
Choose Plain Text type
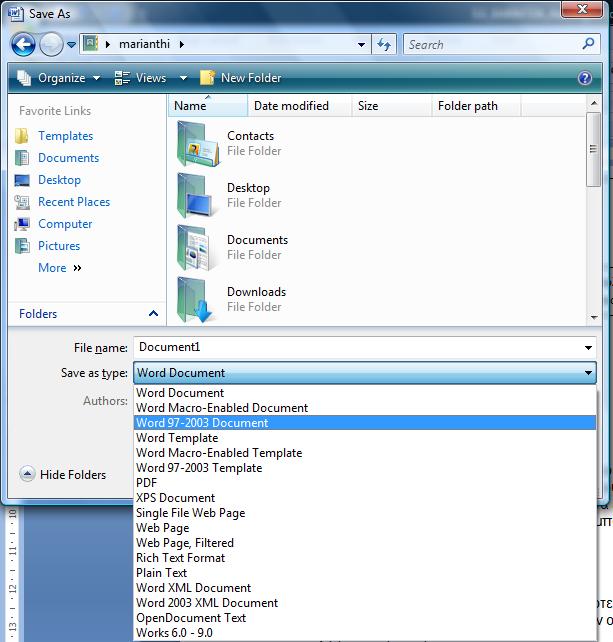(x=364, y=573)
